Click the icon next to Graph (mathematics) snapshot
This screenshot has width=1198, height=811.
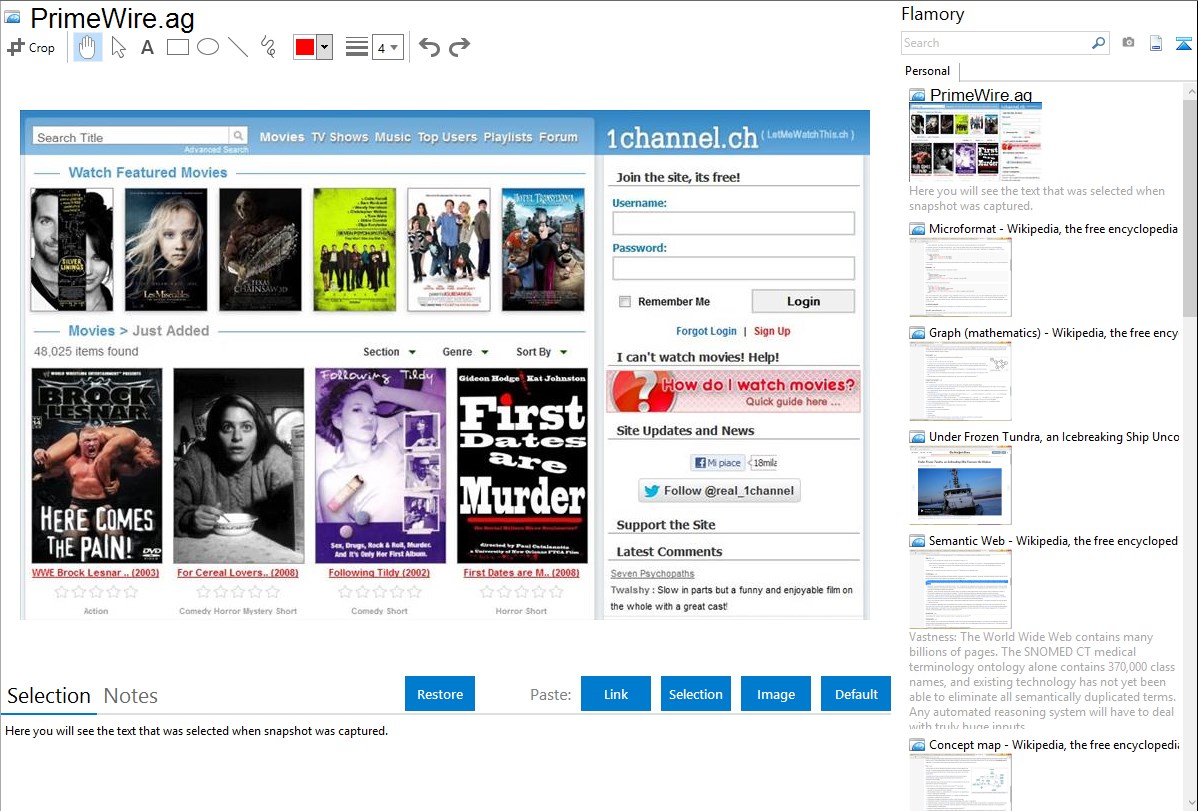click(917, 333)
